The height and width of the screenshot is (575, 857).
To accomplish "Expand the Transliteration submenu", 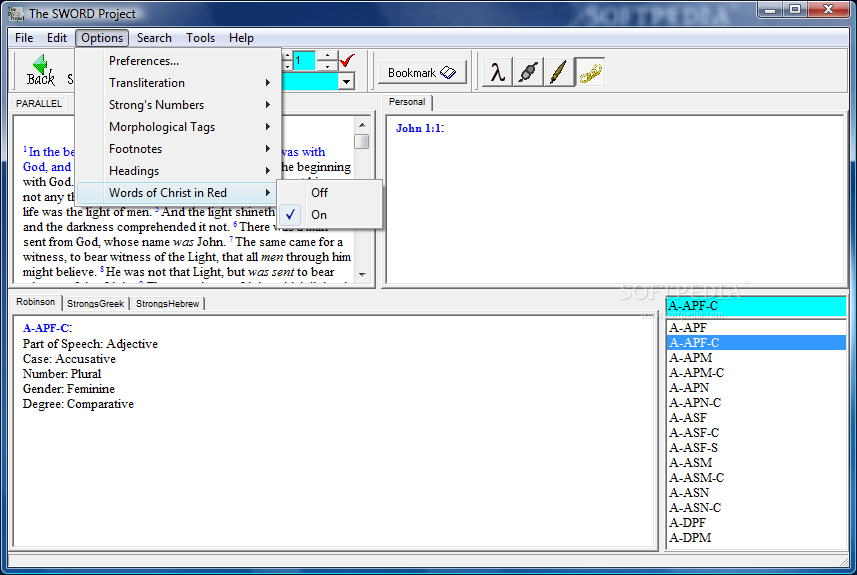I will click(x=178, y=83).
